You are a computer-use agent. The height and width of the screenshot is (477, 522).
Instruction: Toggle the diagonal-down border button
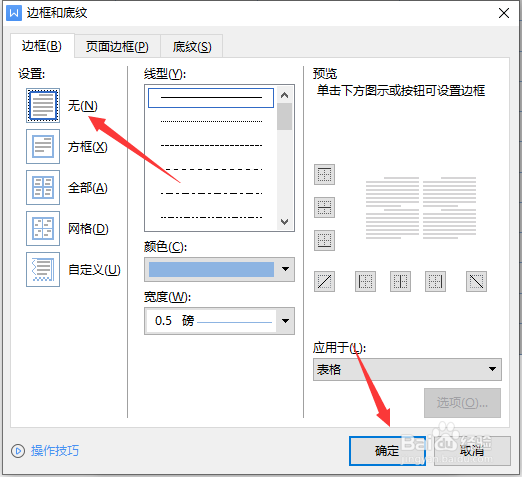[476, 282]
